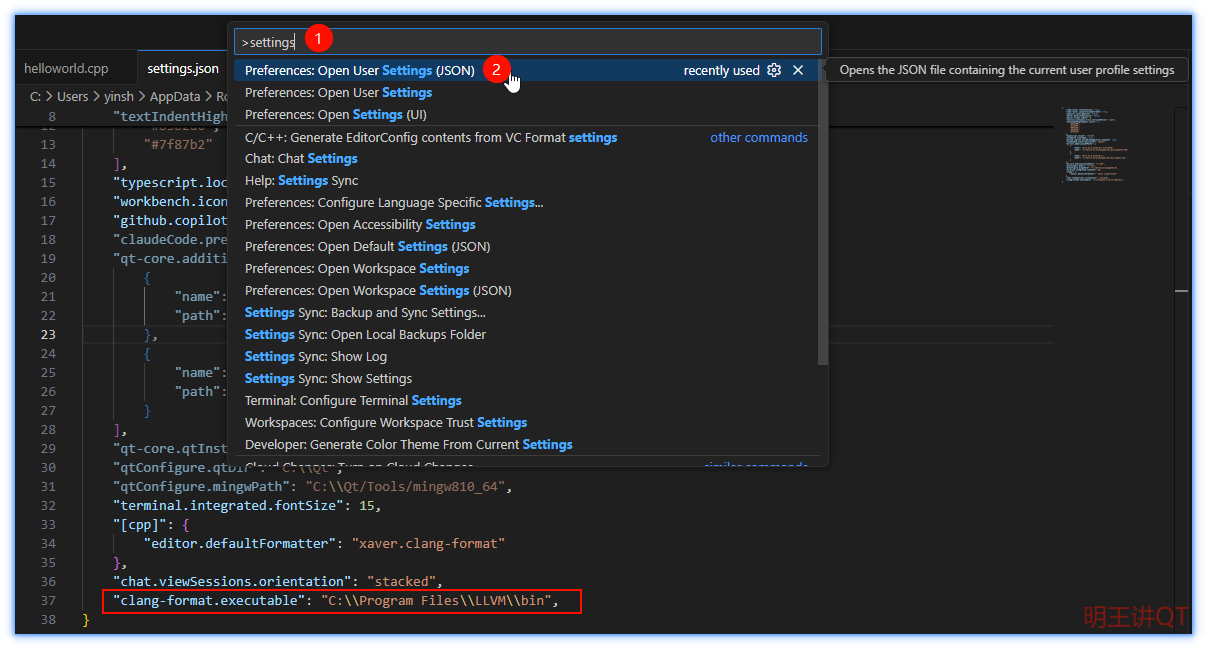Select the settings.json editor tab
Screen dimensions: 1207x649
click(x=183, y=69)
